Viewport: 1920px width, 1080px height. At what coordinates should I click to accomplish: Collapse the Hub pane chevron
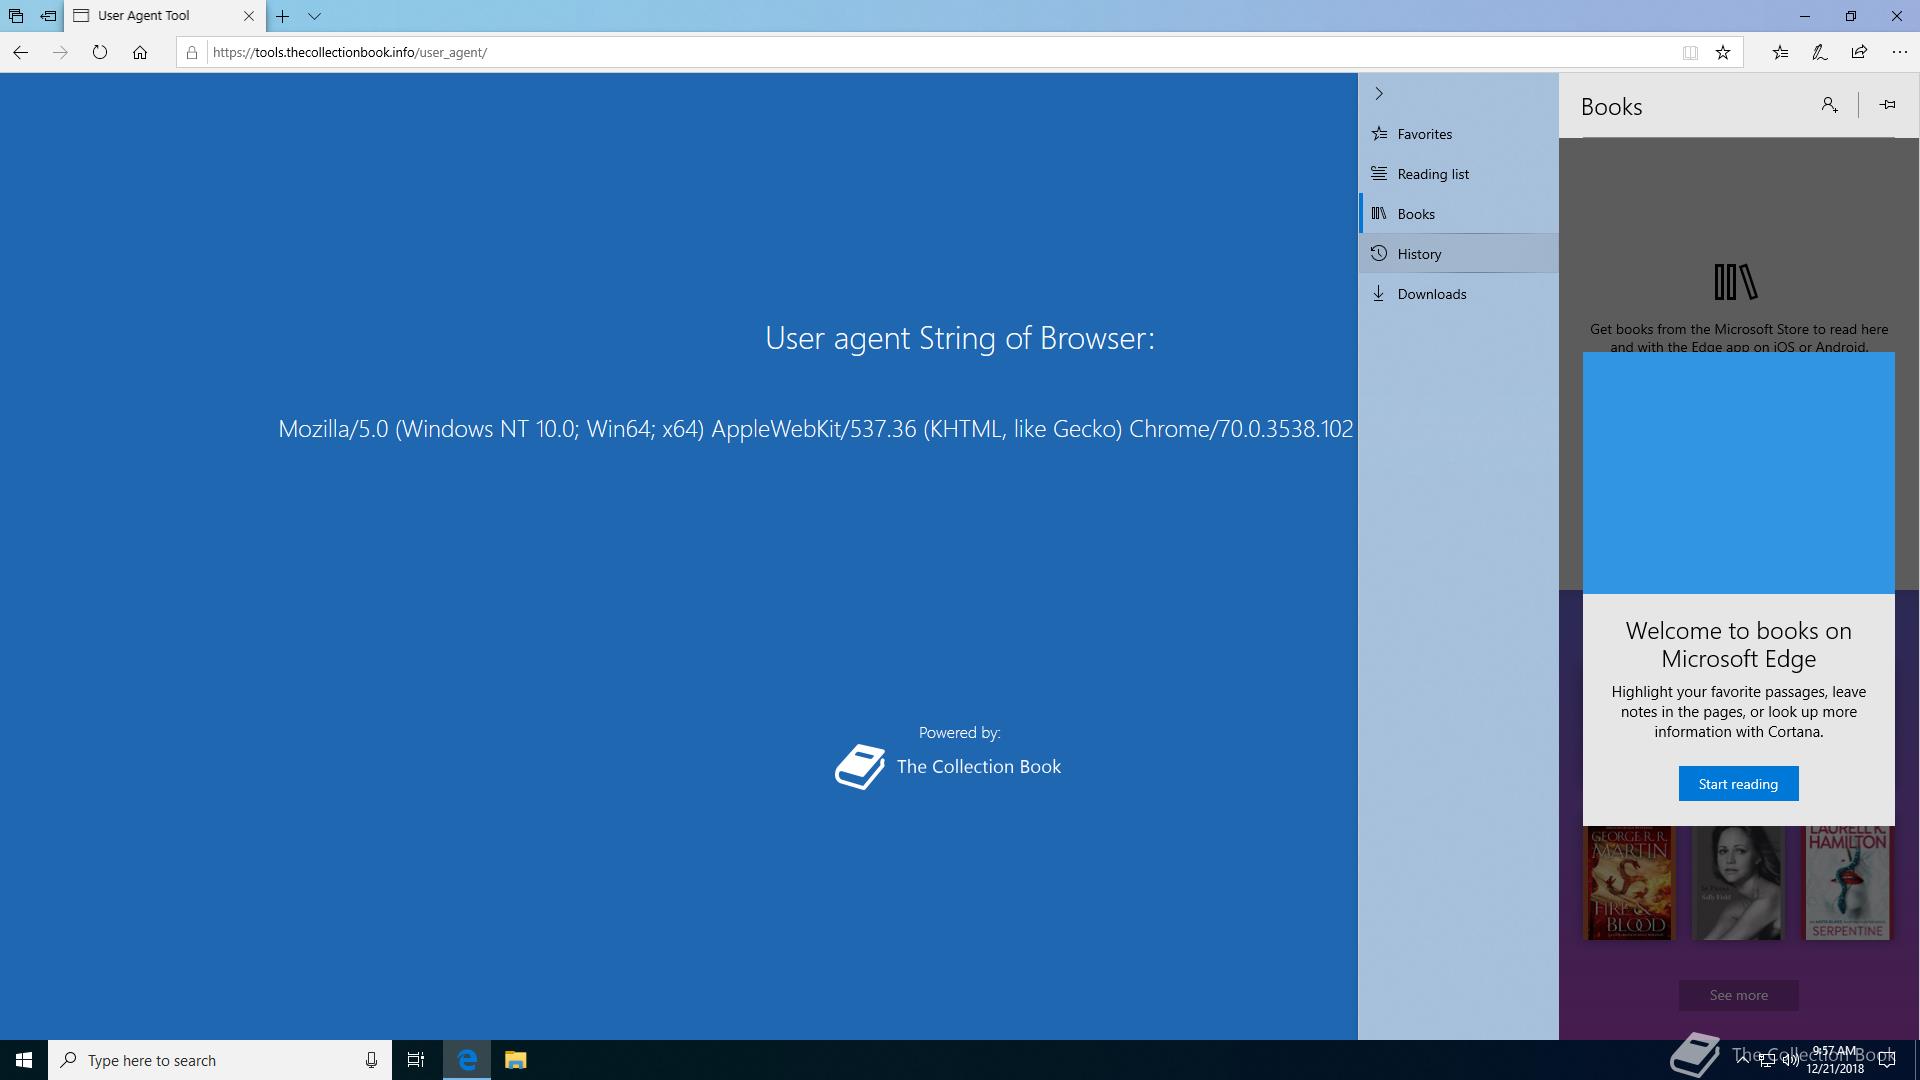1379,94
